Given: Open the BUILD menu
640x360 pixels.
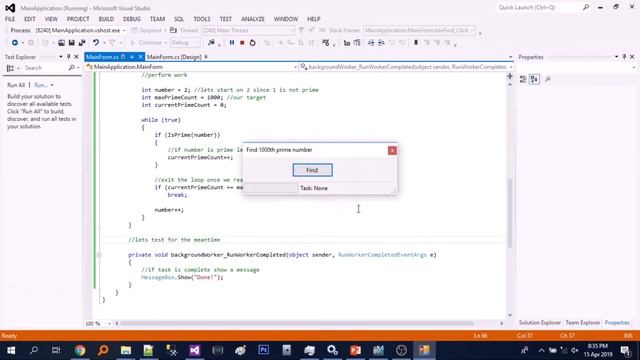Looking at the screenshot, I should tap(106, 19).
